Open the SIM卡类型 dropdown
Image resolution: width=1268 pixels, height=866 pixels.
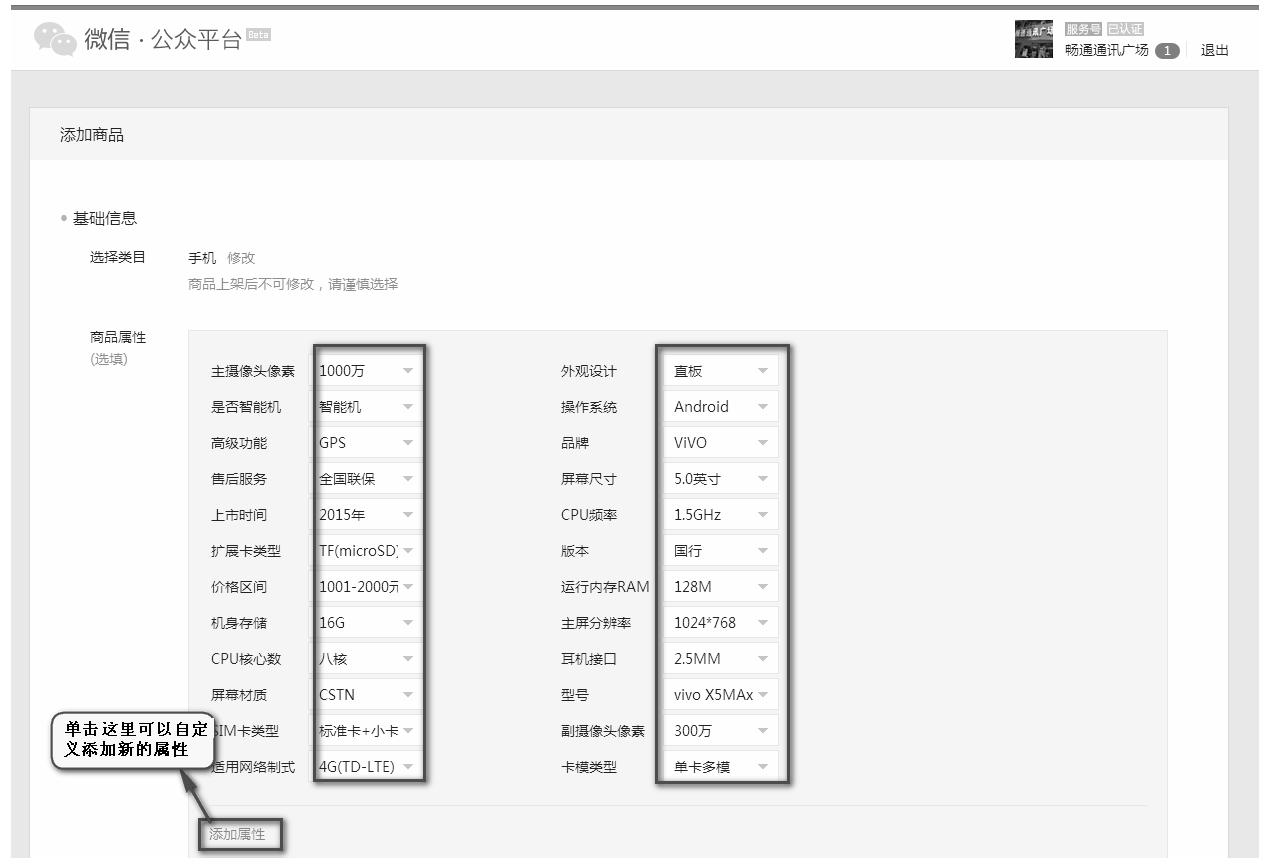(x=367, y=731)
